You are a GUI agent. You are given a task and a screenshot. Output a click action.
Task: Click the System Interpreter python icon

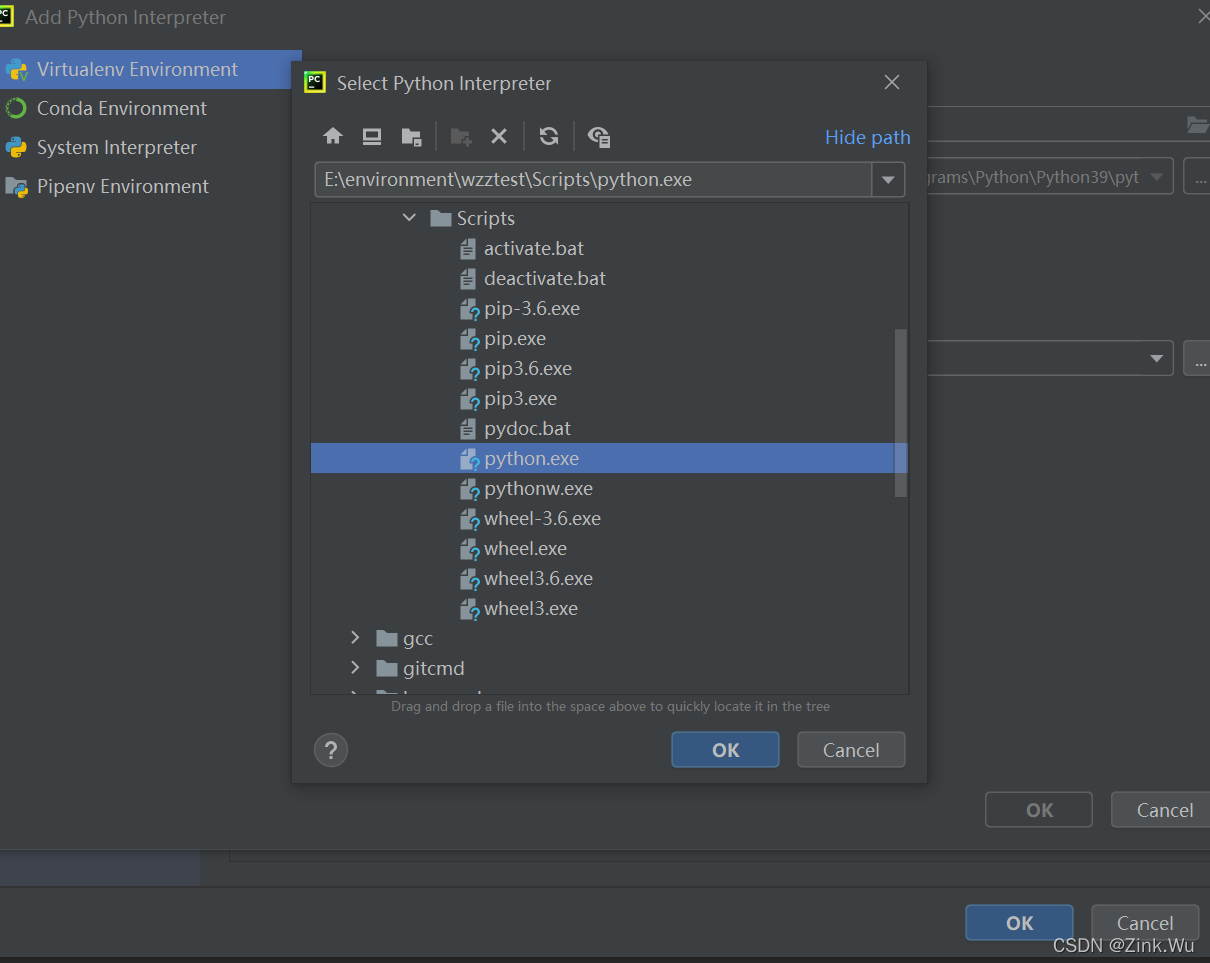(x=16, y=147)
